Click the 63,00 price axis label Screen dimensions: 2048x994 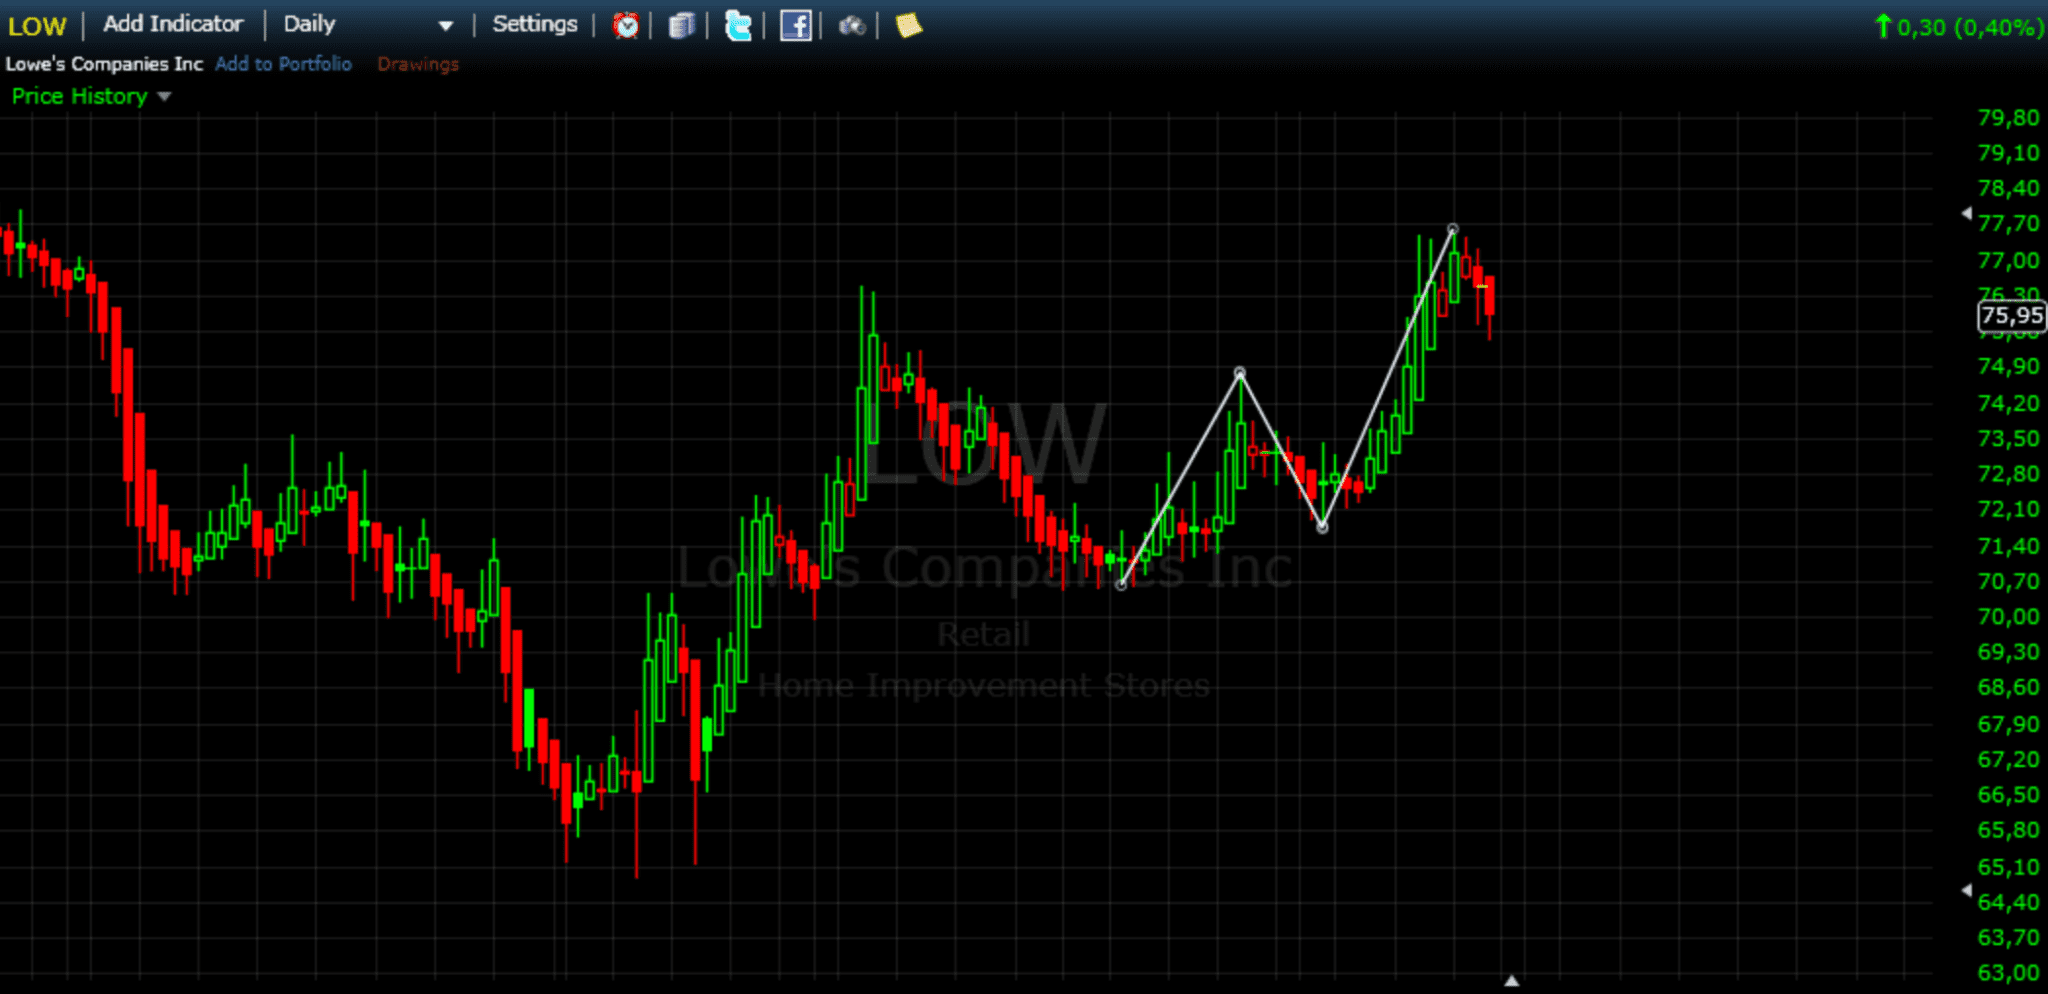coord(2008,973)
